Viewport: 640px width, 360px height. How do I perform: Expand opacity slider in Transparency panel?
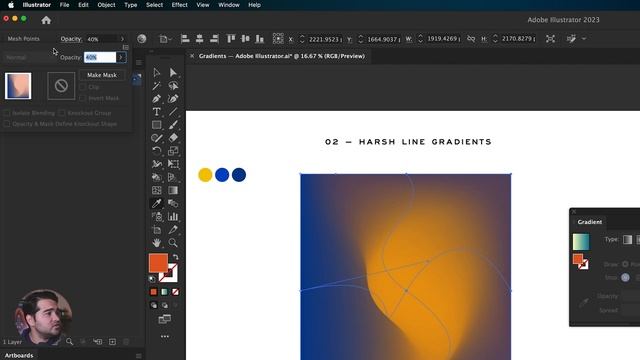pos(121,57)
